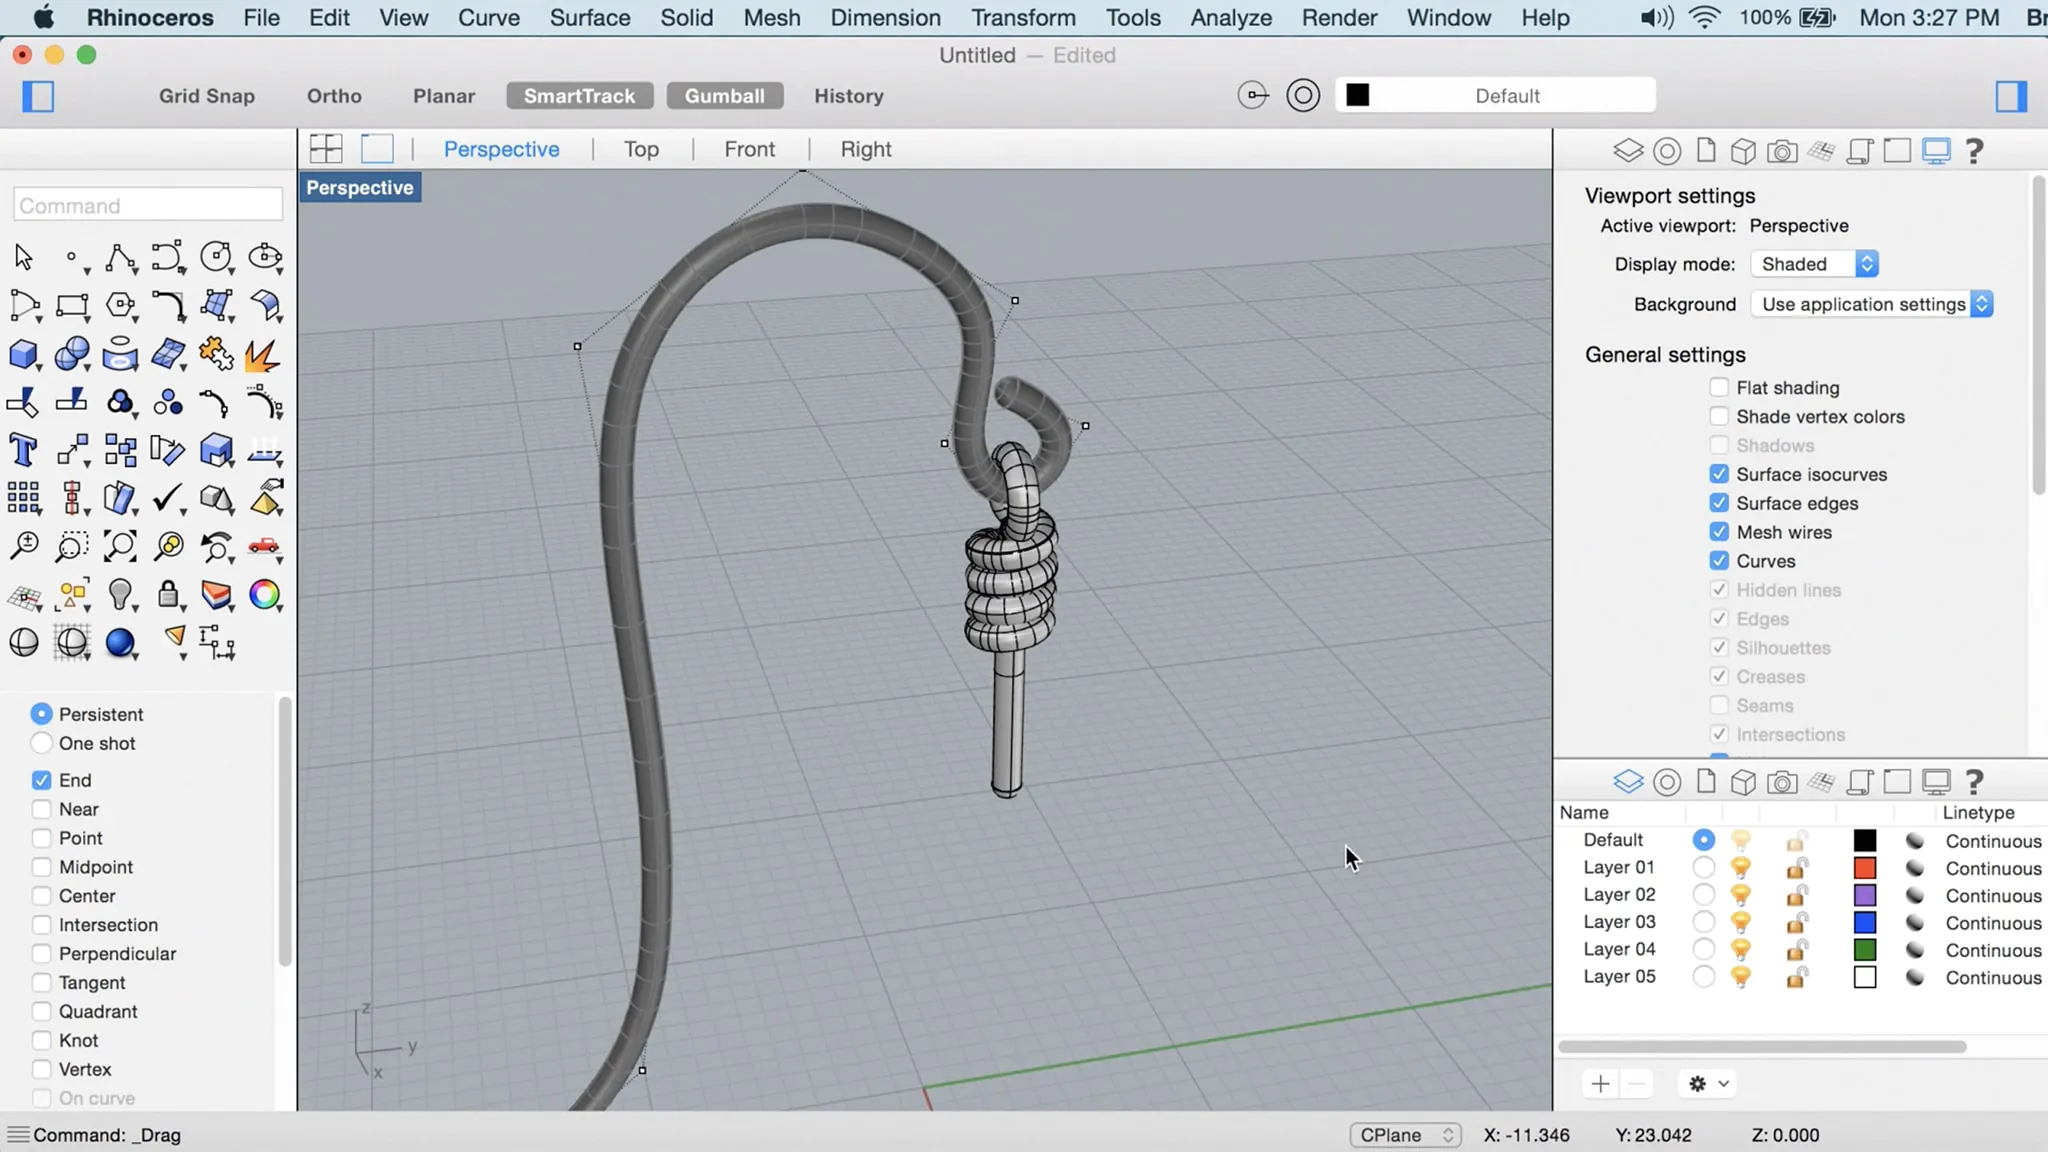Click the red Layer 01 color swatch
The image size is (2048, 1152).
[x=1864, y=868]
